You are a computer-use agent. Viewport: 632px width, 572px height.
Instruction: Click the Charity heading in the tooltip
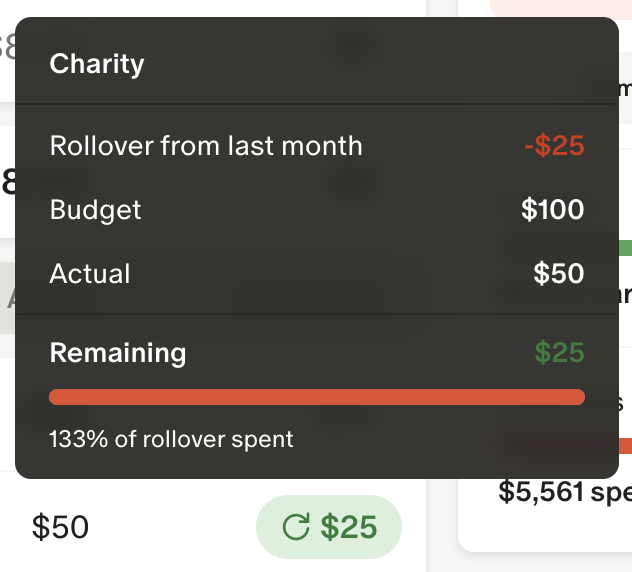pos(97,64)
